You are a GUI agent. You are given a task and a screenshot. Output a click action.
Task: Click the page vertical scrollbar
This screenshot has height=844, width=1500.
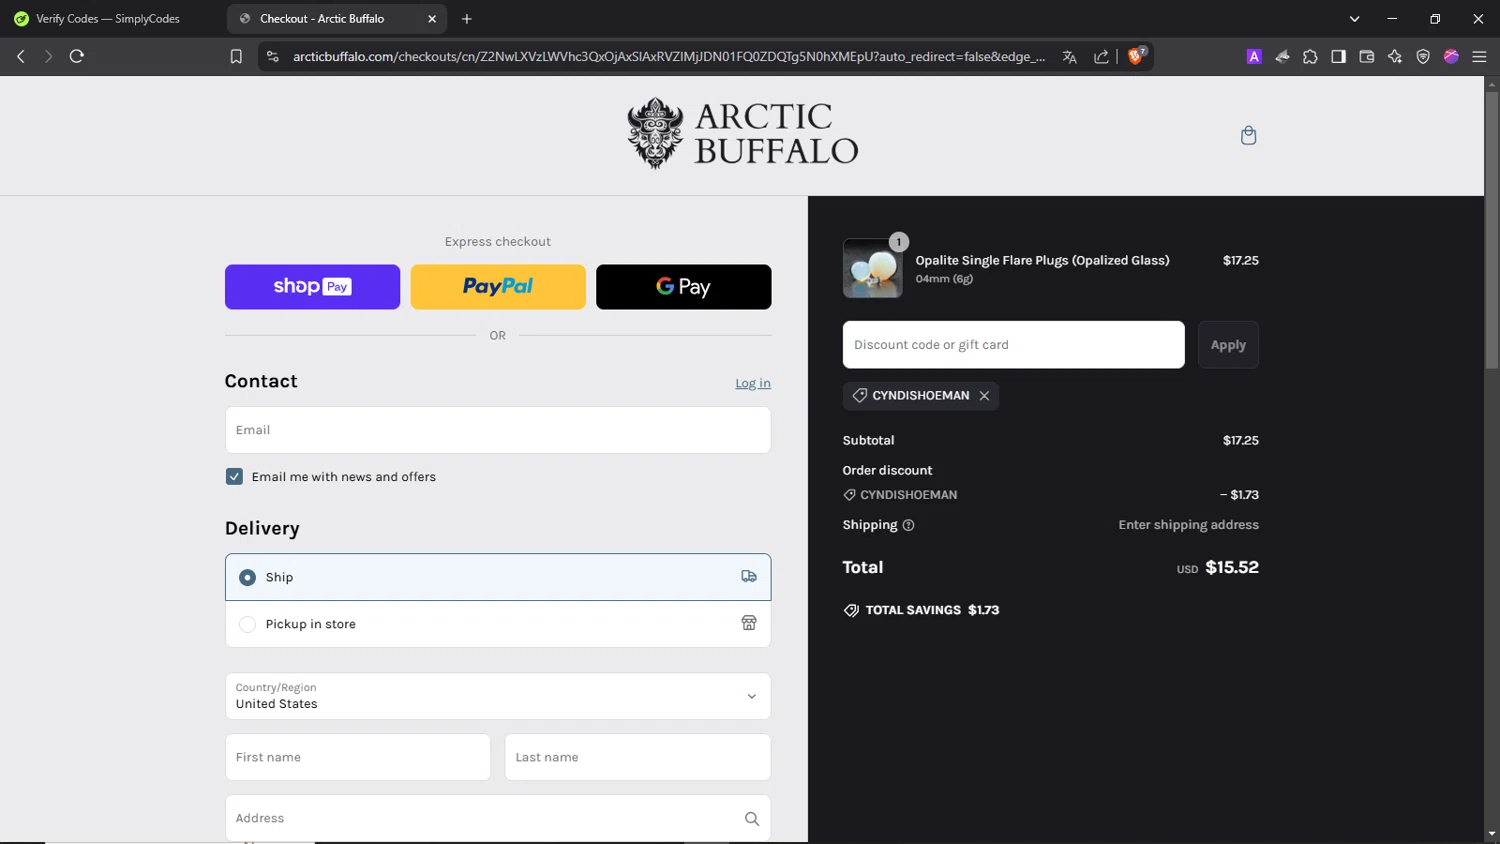coord(1492,230)
